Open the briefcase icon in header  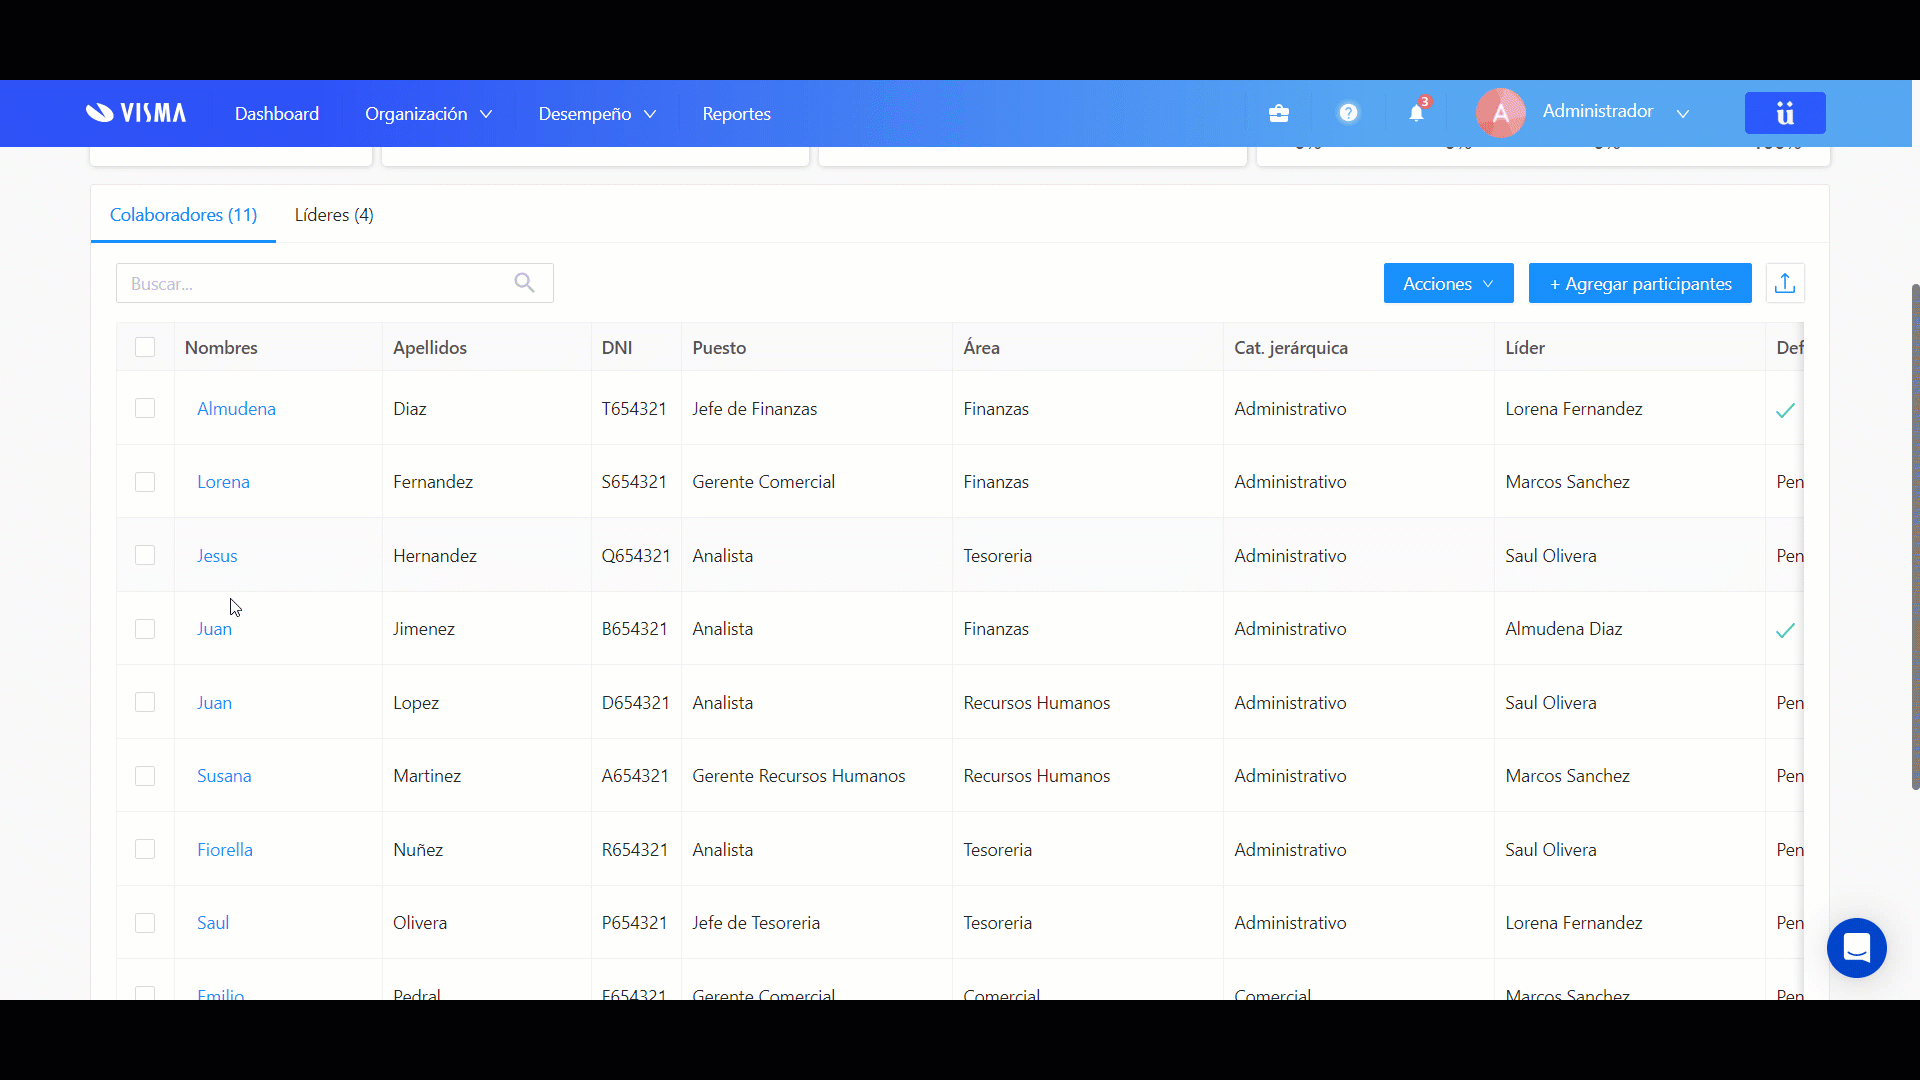[1278, 113]
